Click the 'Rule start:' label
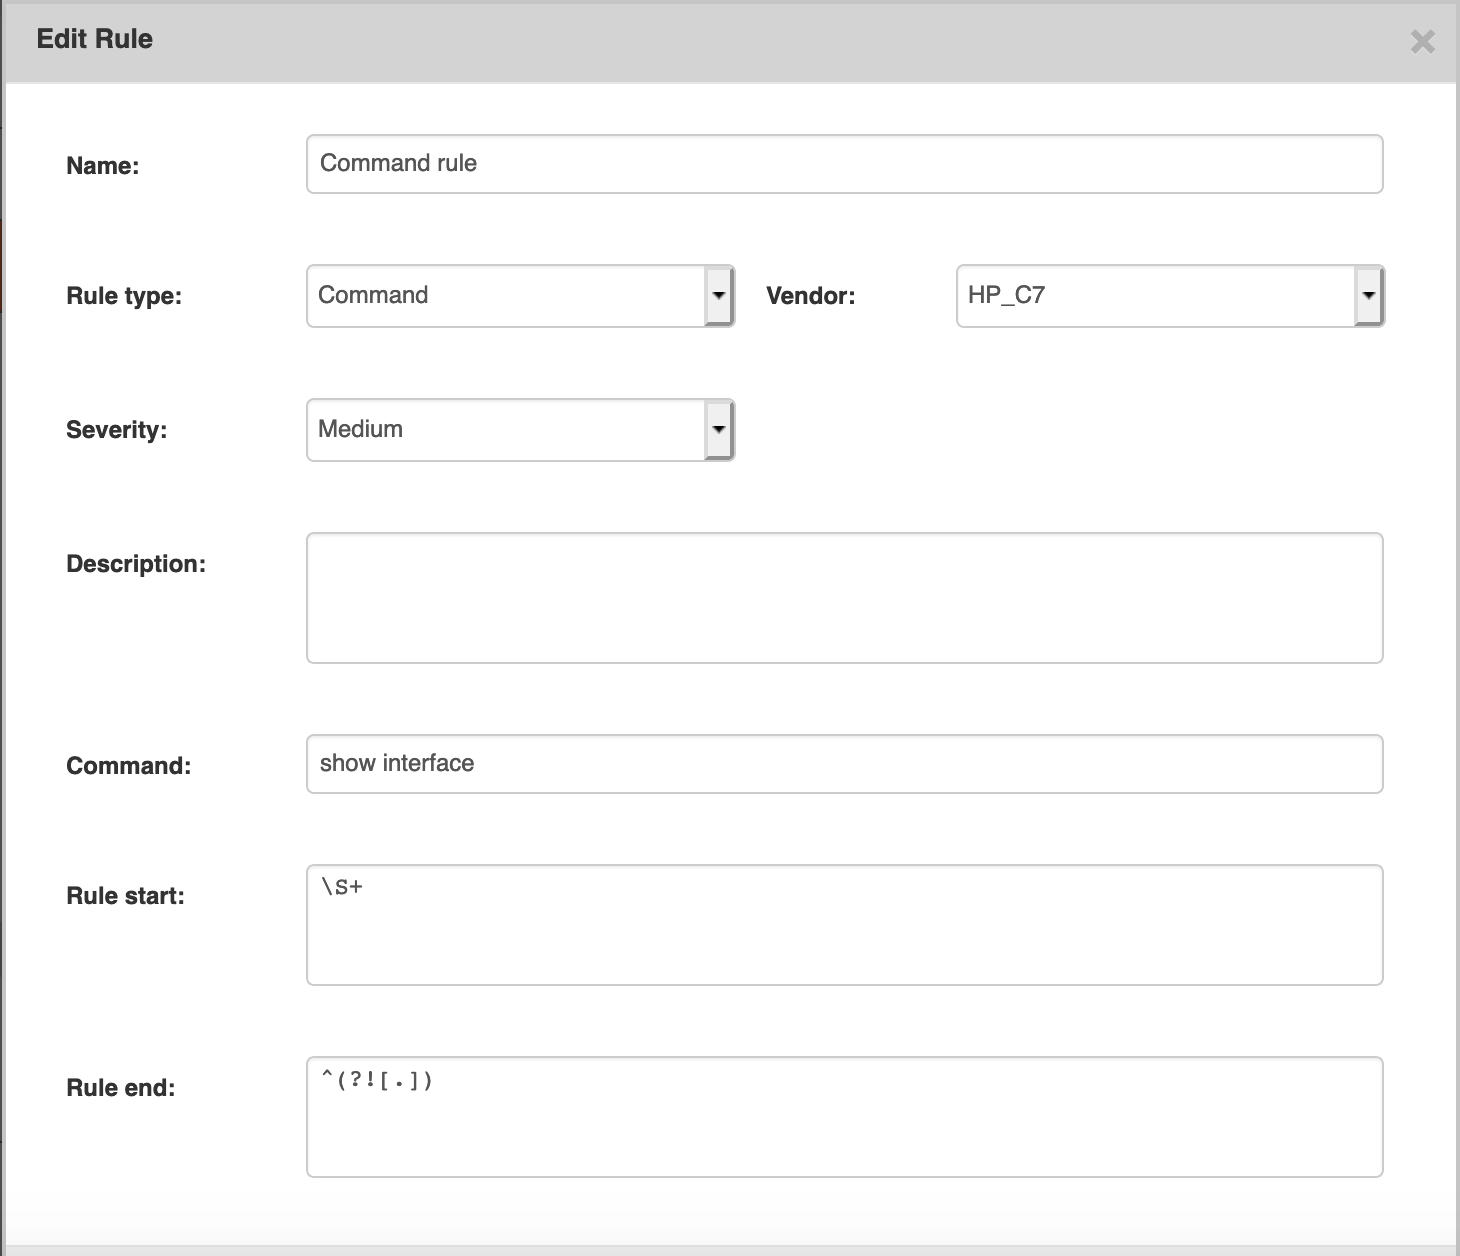 [x=125, y=896]
